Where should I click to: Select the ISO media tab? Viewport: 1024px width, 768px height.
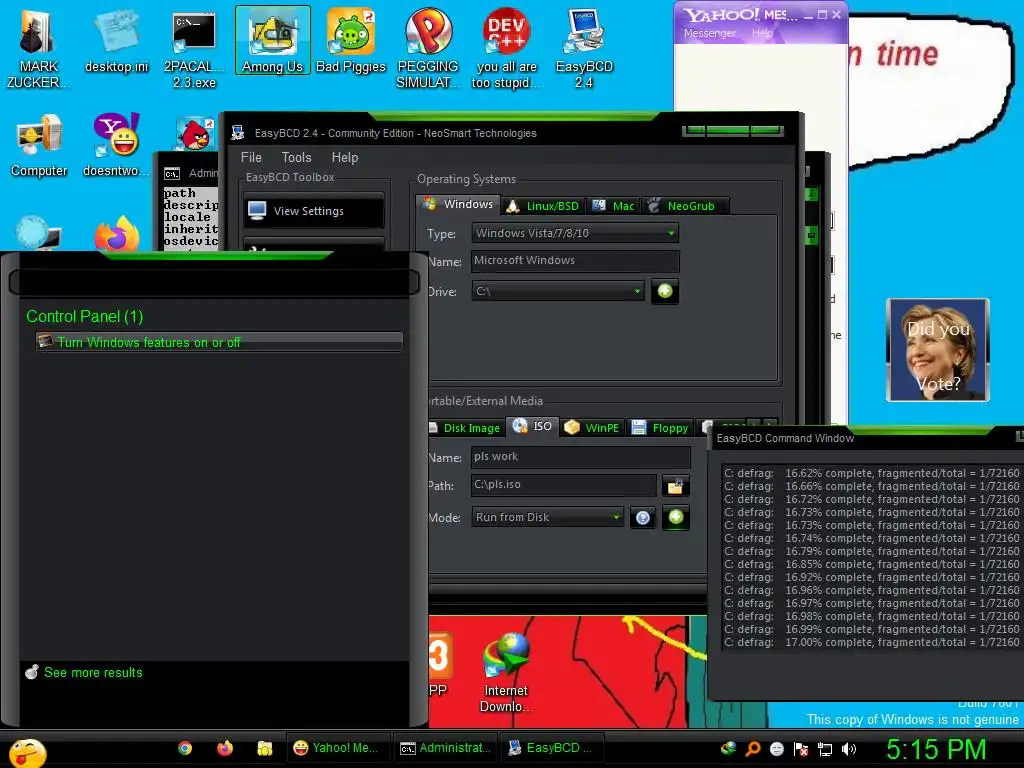pyautogui.click(x=533, y=426)
